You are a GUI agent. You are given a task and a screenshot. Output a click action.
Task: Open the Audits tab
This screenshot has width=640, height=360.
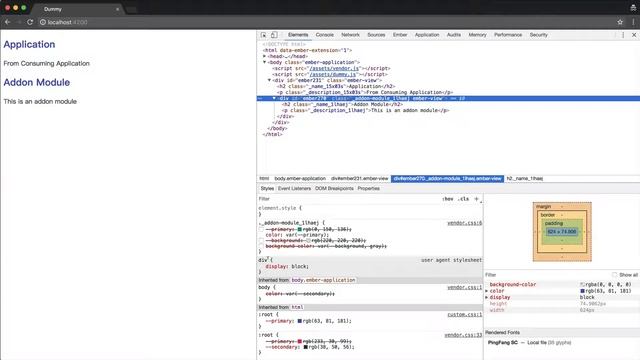pyautogui.click(x=453, y=35)
